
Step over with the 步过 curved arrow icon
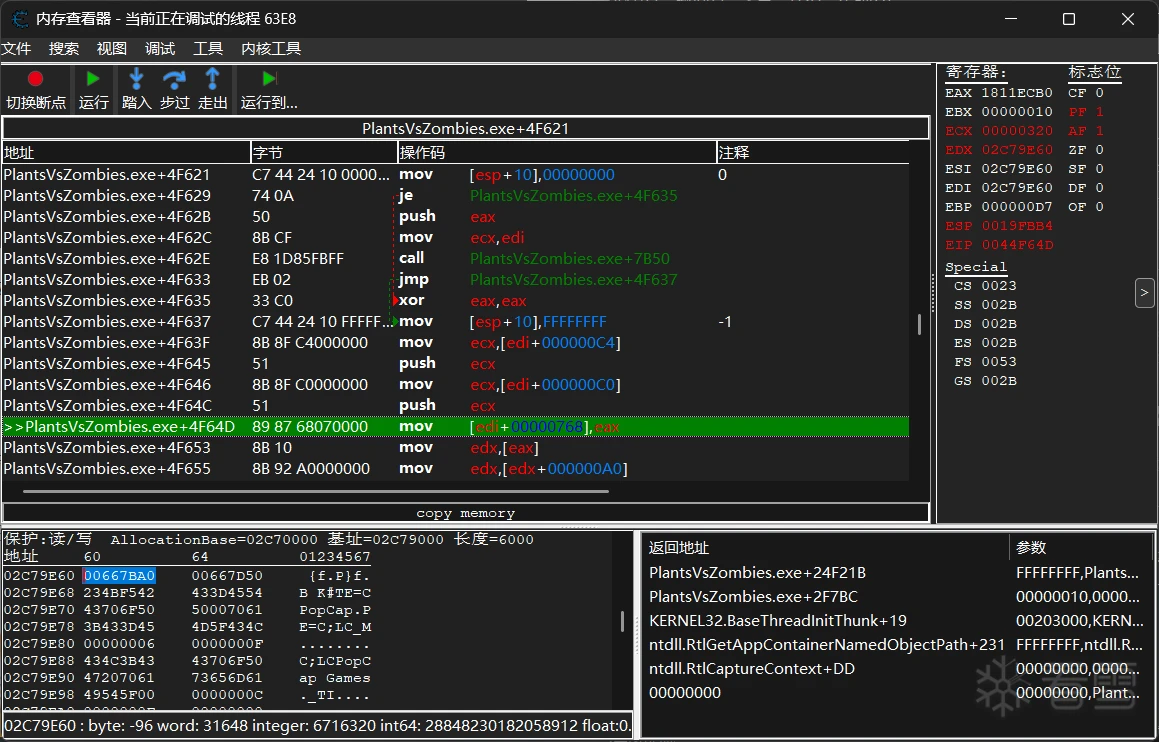tap(174, 78)
